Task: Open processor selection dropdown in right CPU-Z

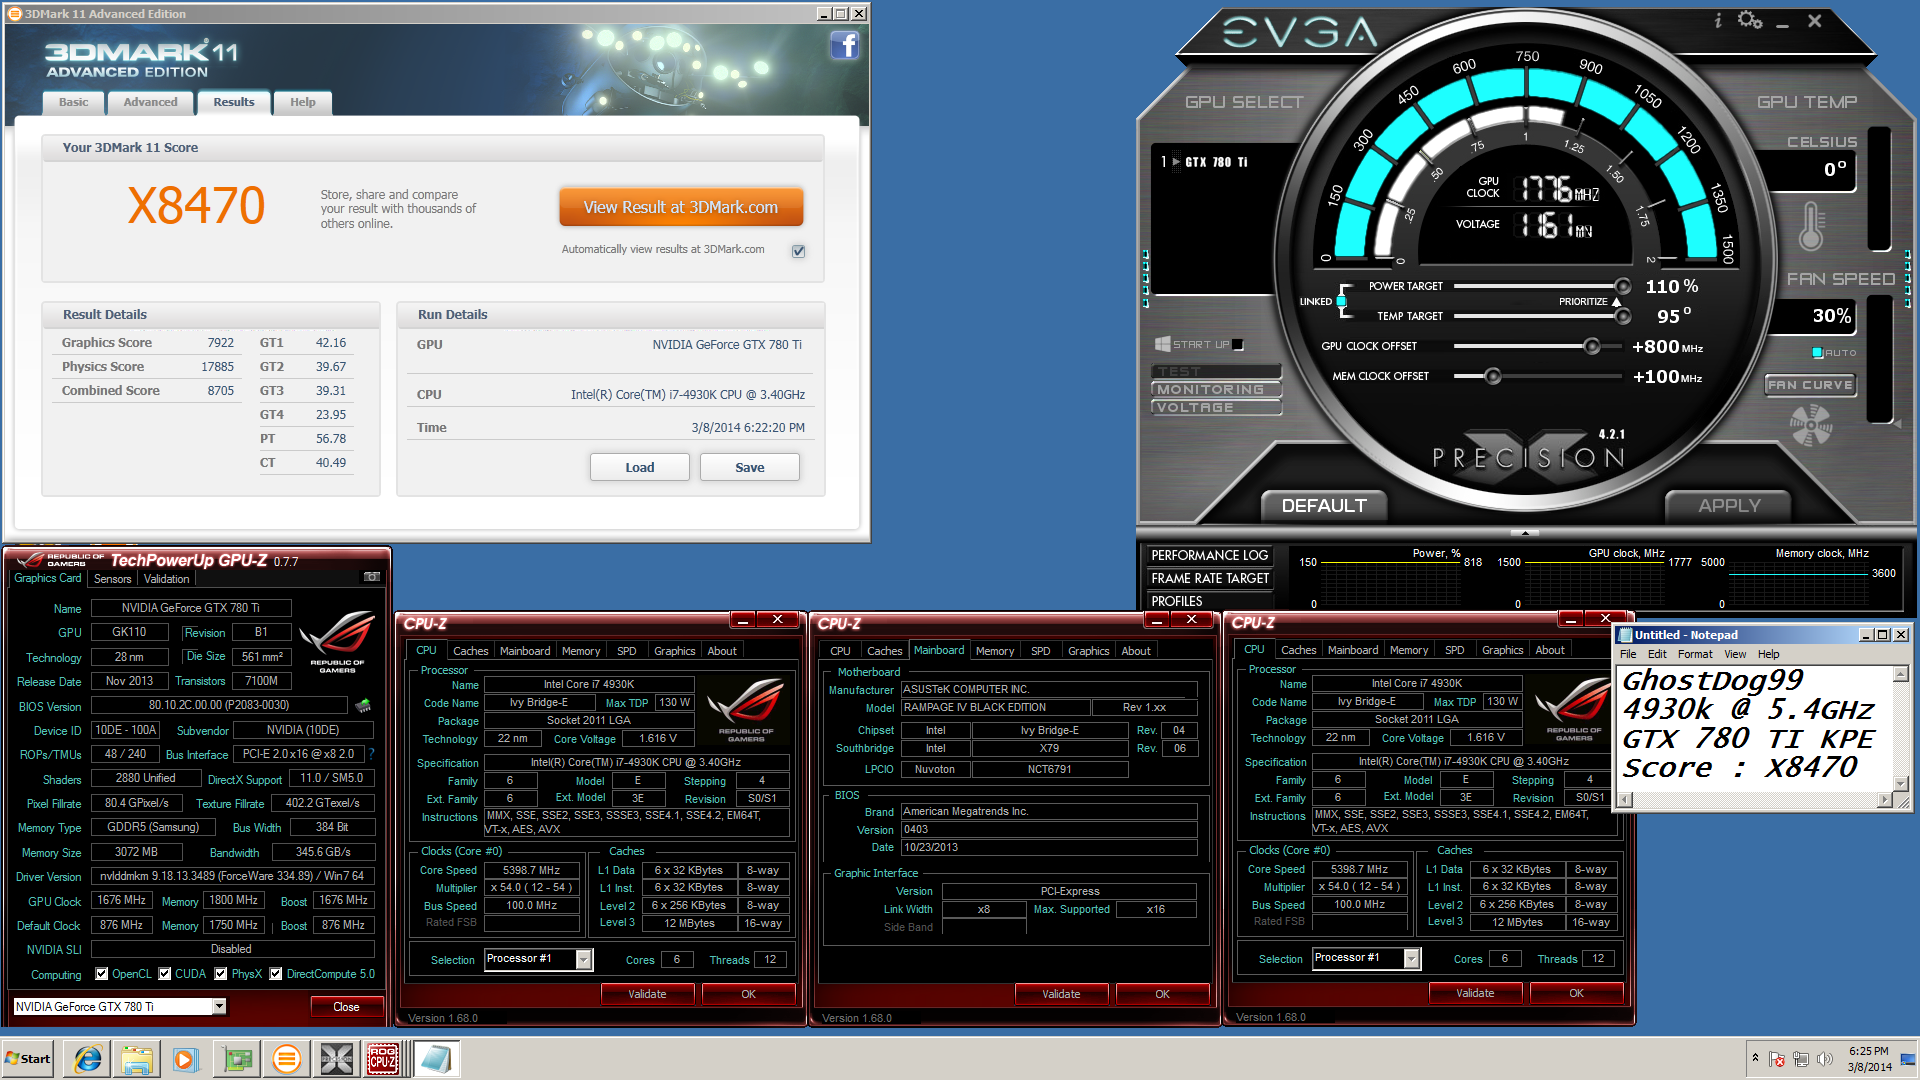Action: click(x=1412, y=959)
